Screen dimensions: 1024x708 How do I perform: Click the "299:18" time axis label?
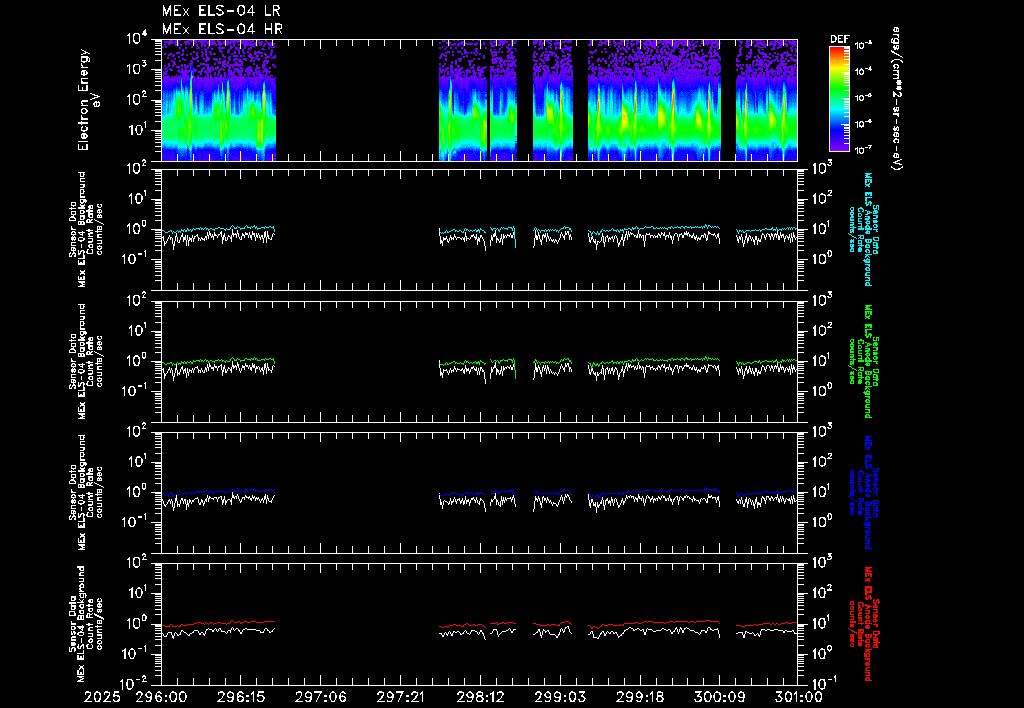click(639, 697)
